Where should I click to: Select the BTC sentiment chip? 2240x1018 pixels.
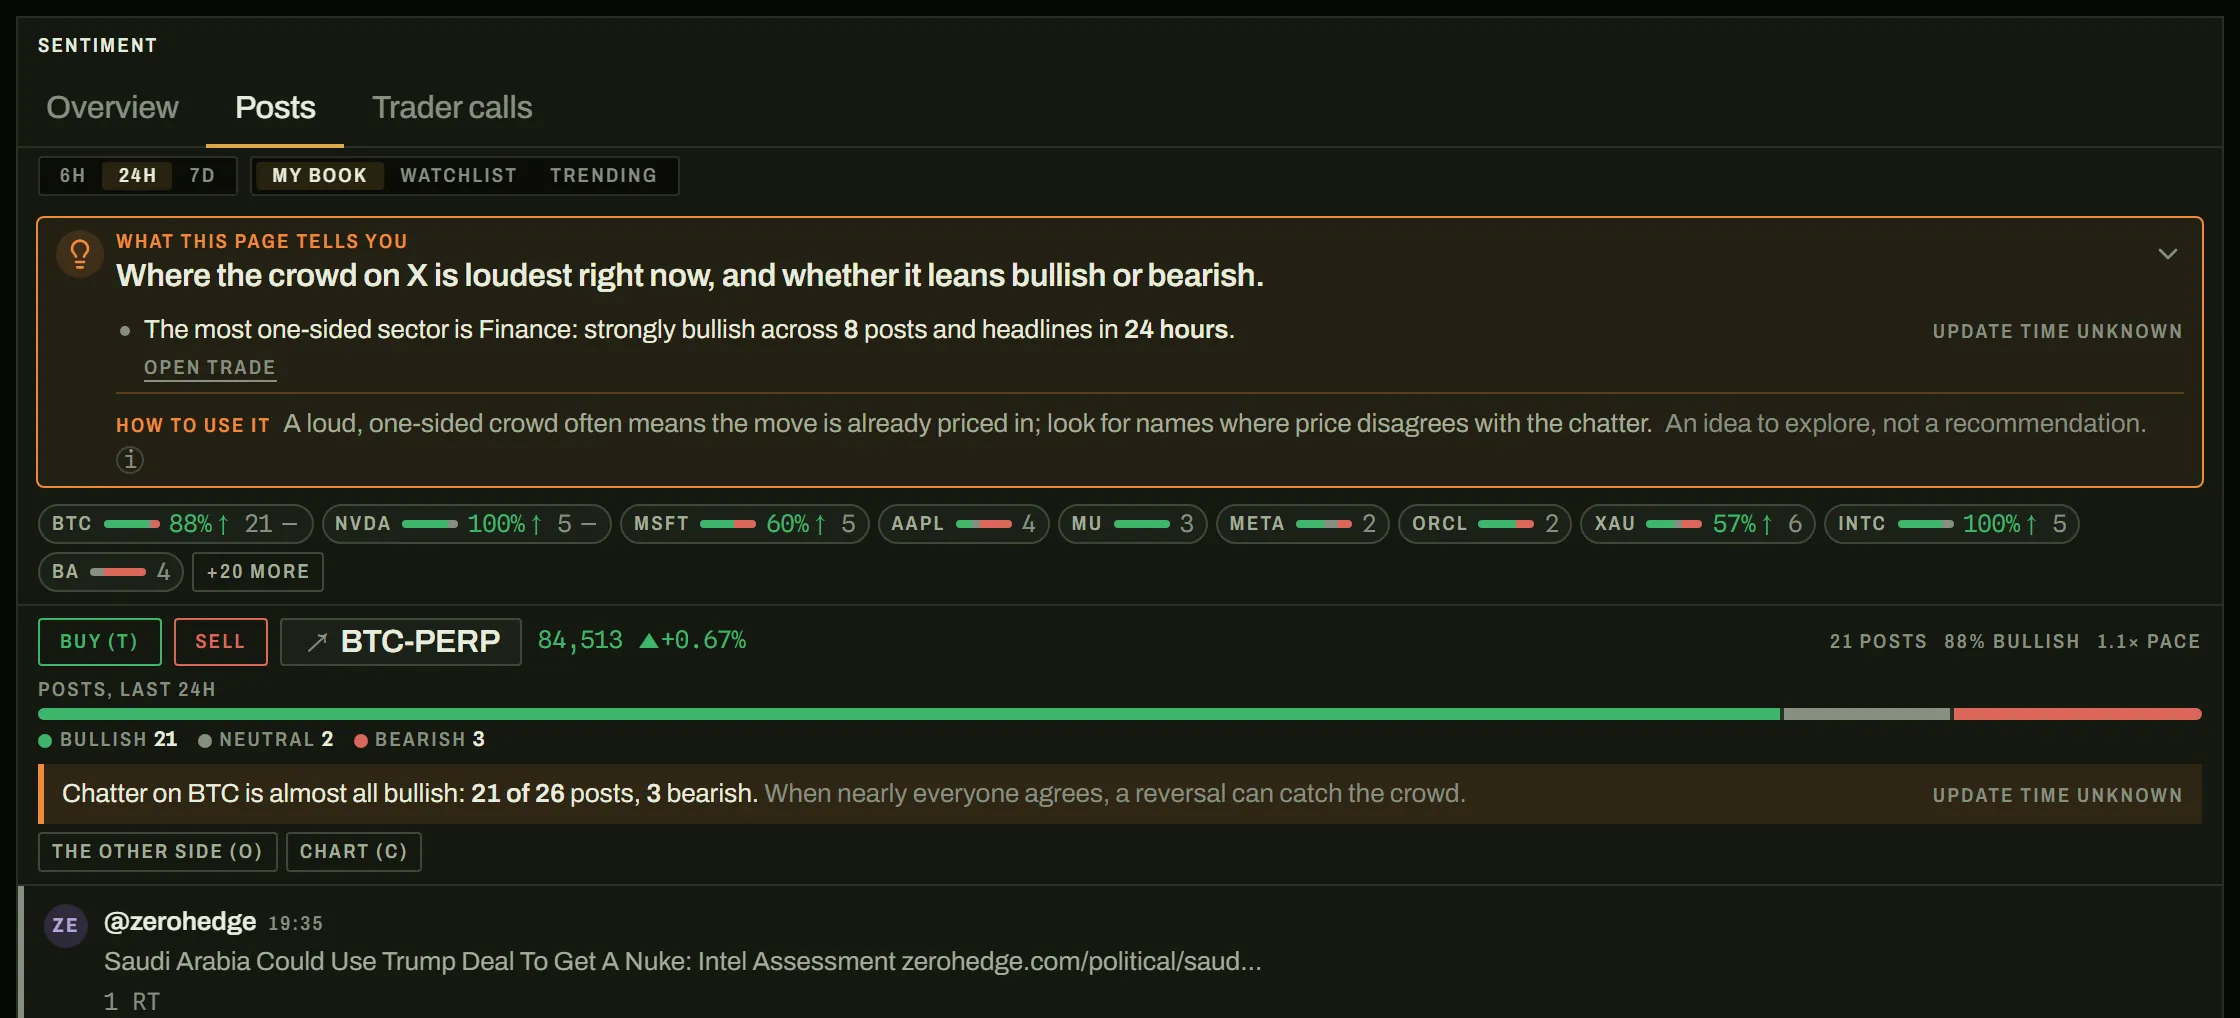(176, 524)
